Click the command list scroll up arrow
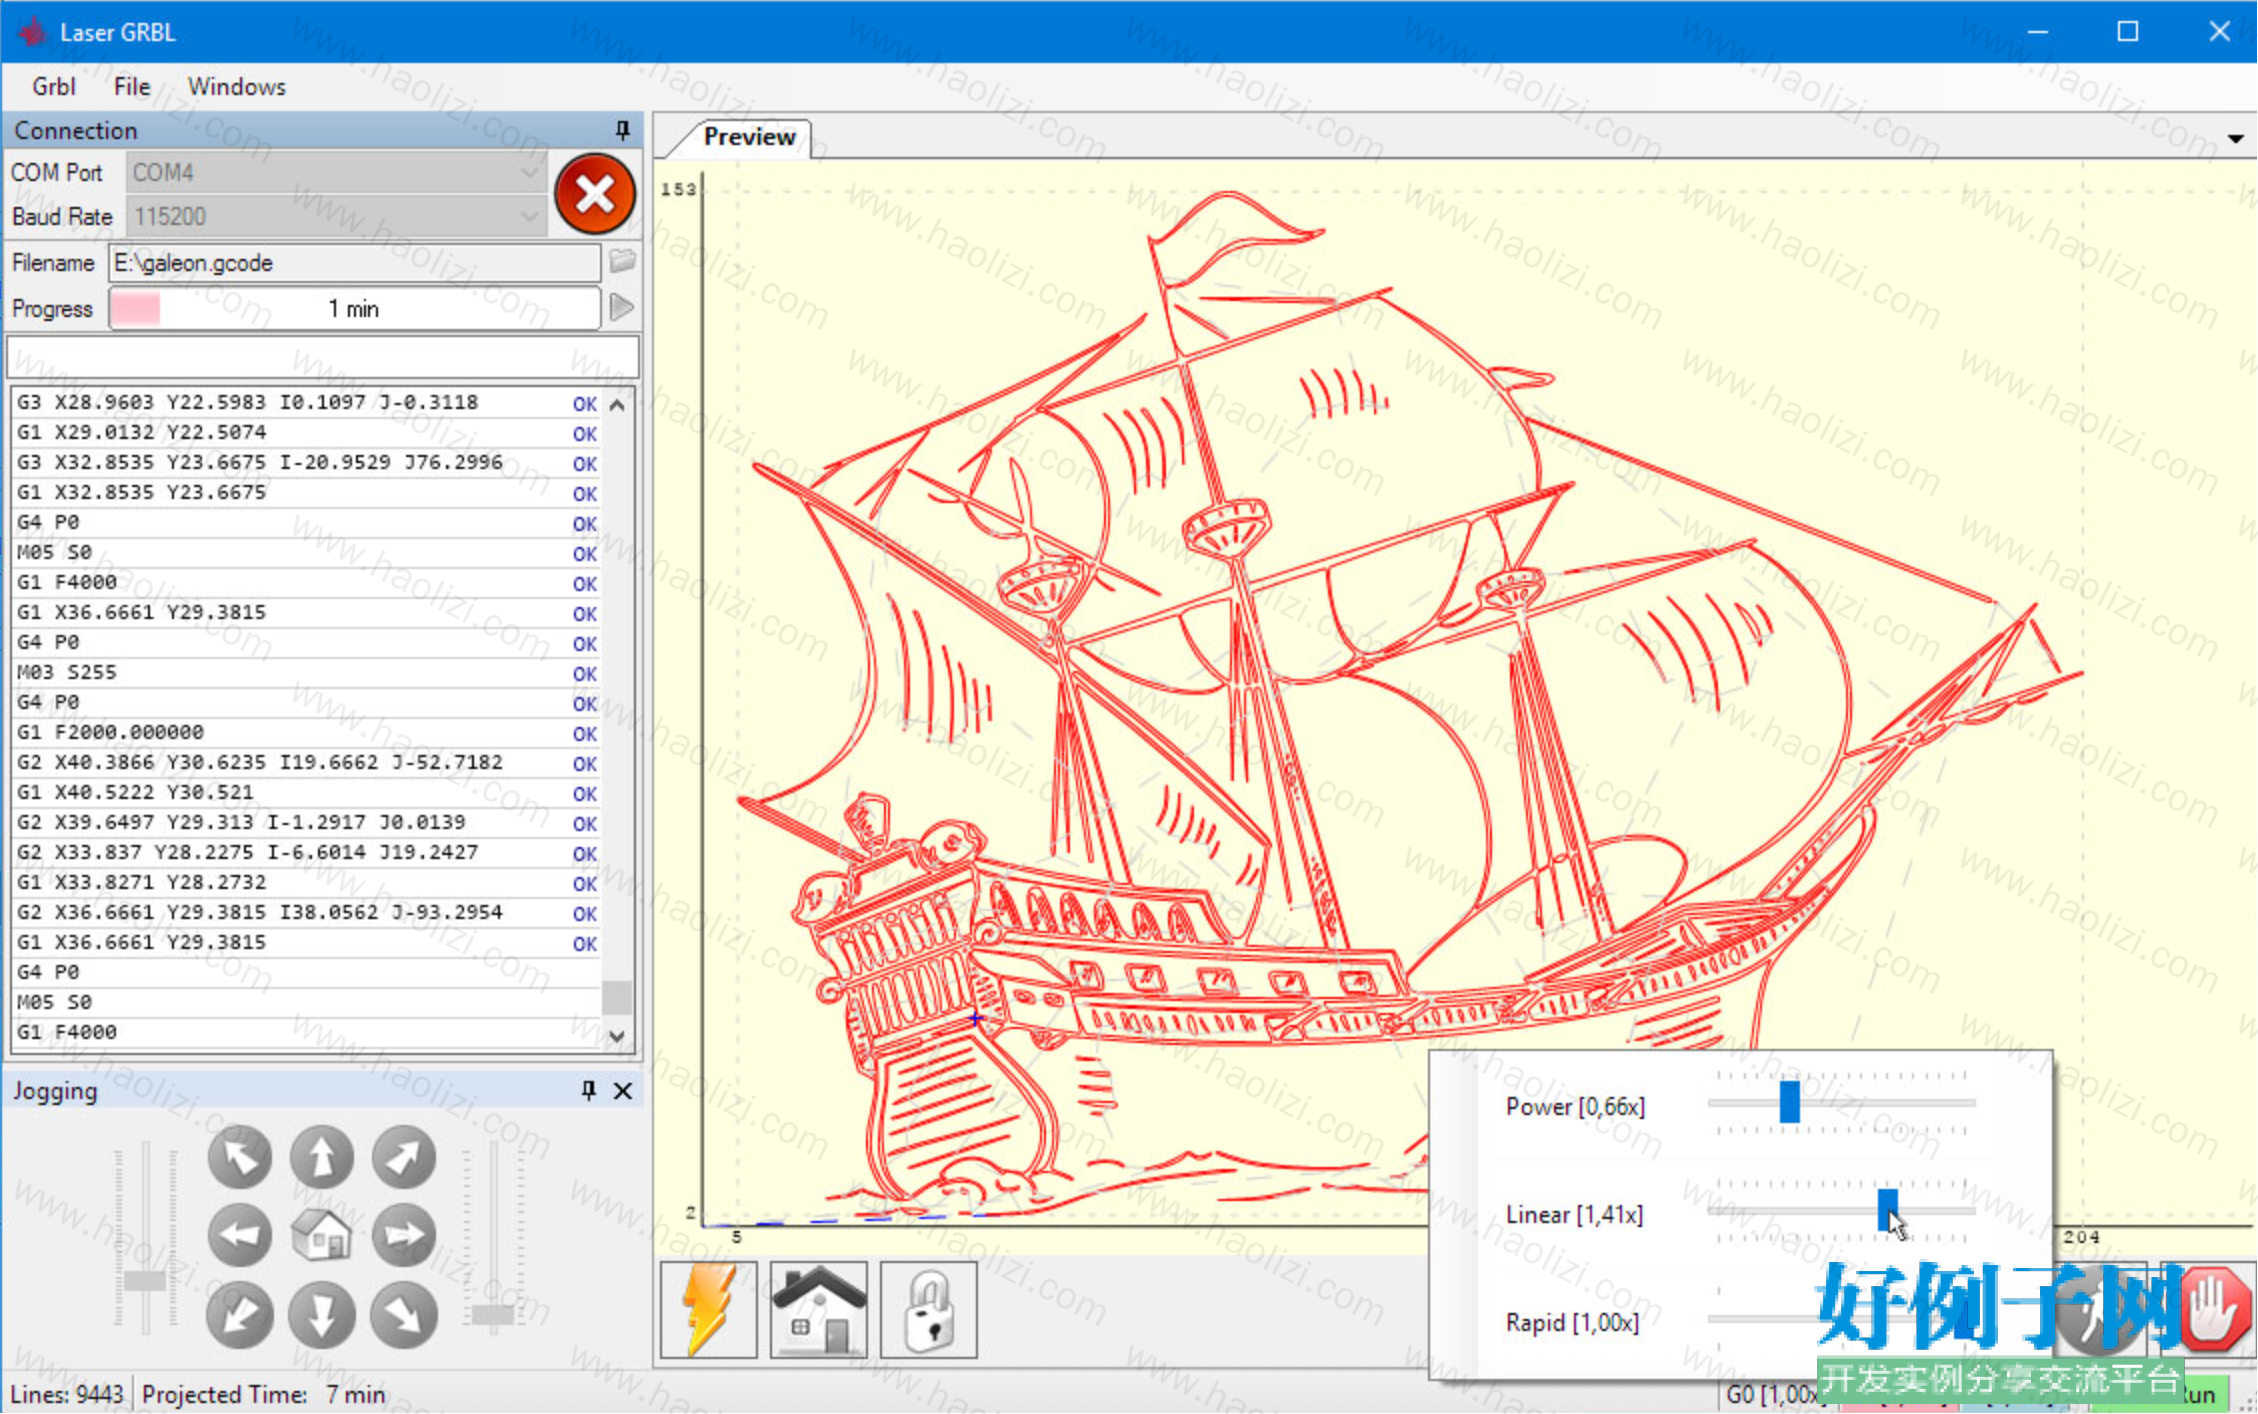 point(618,404)
